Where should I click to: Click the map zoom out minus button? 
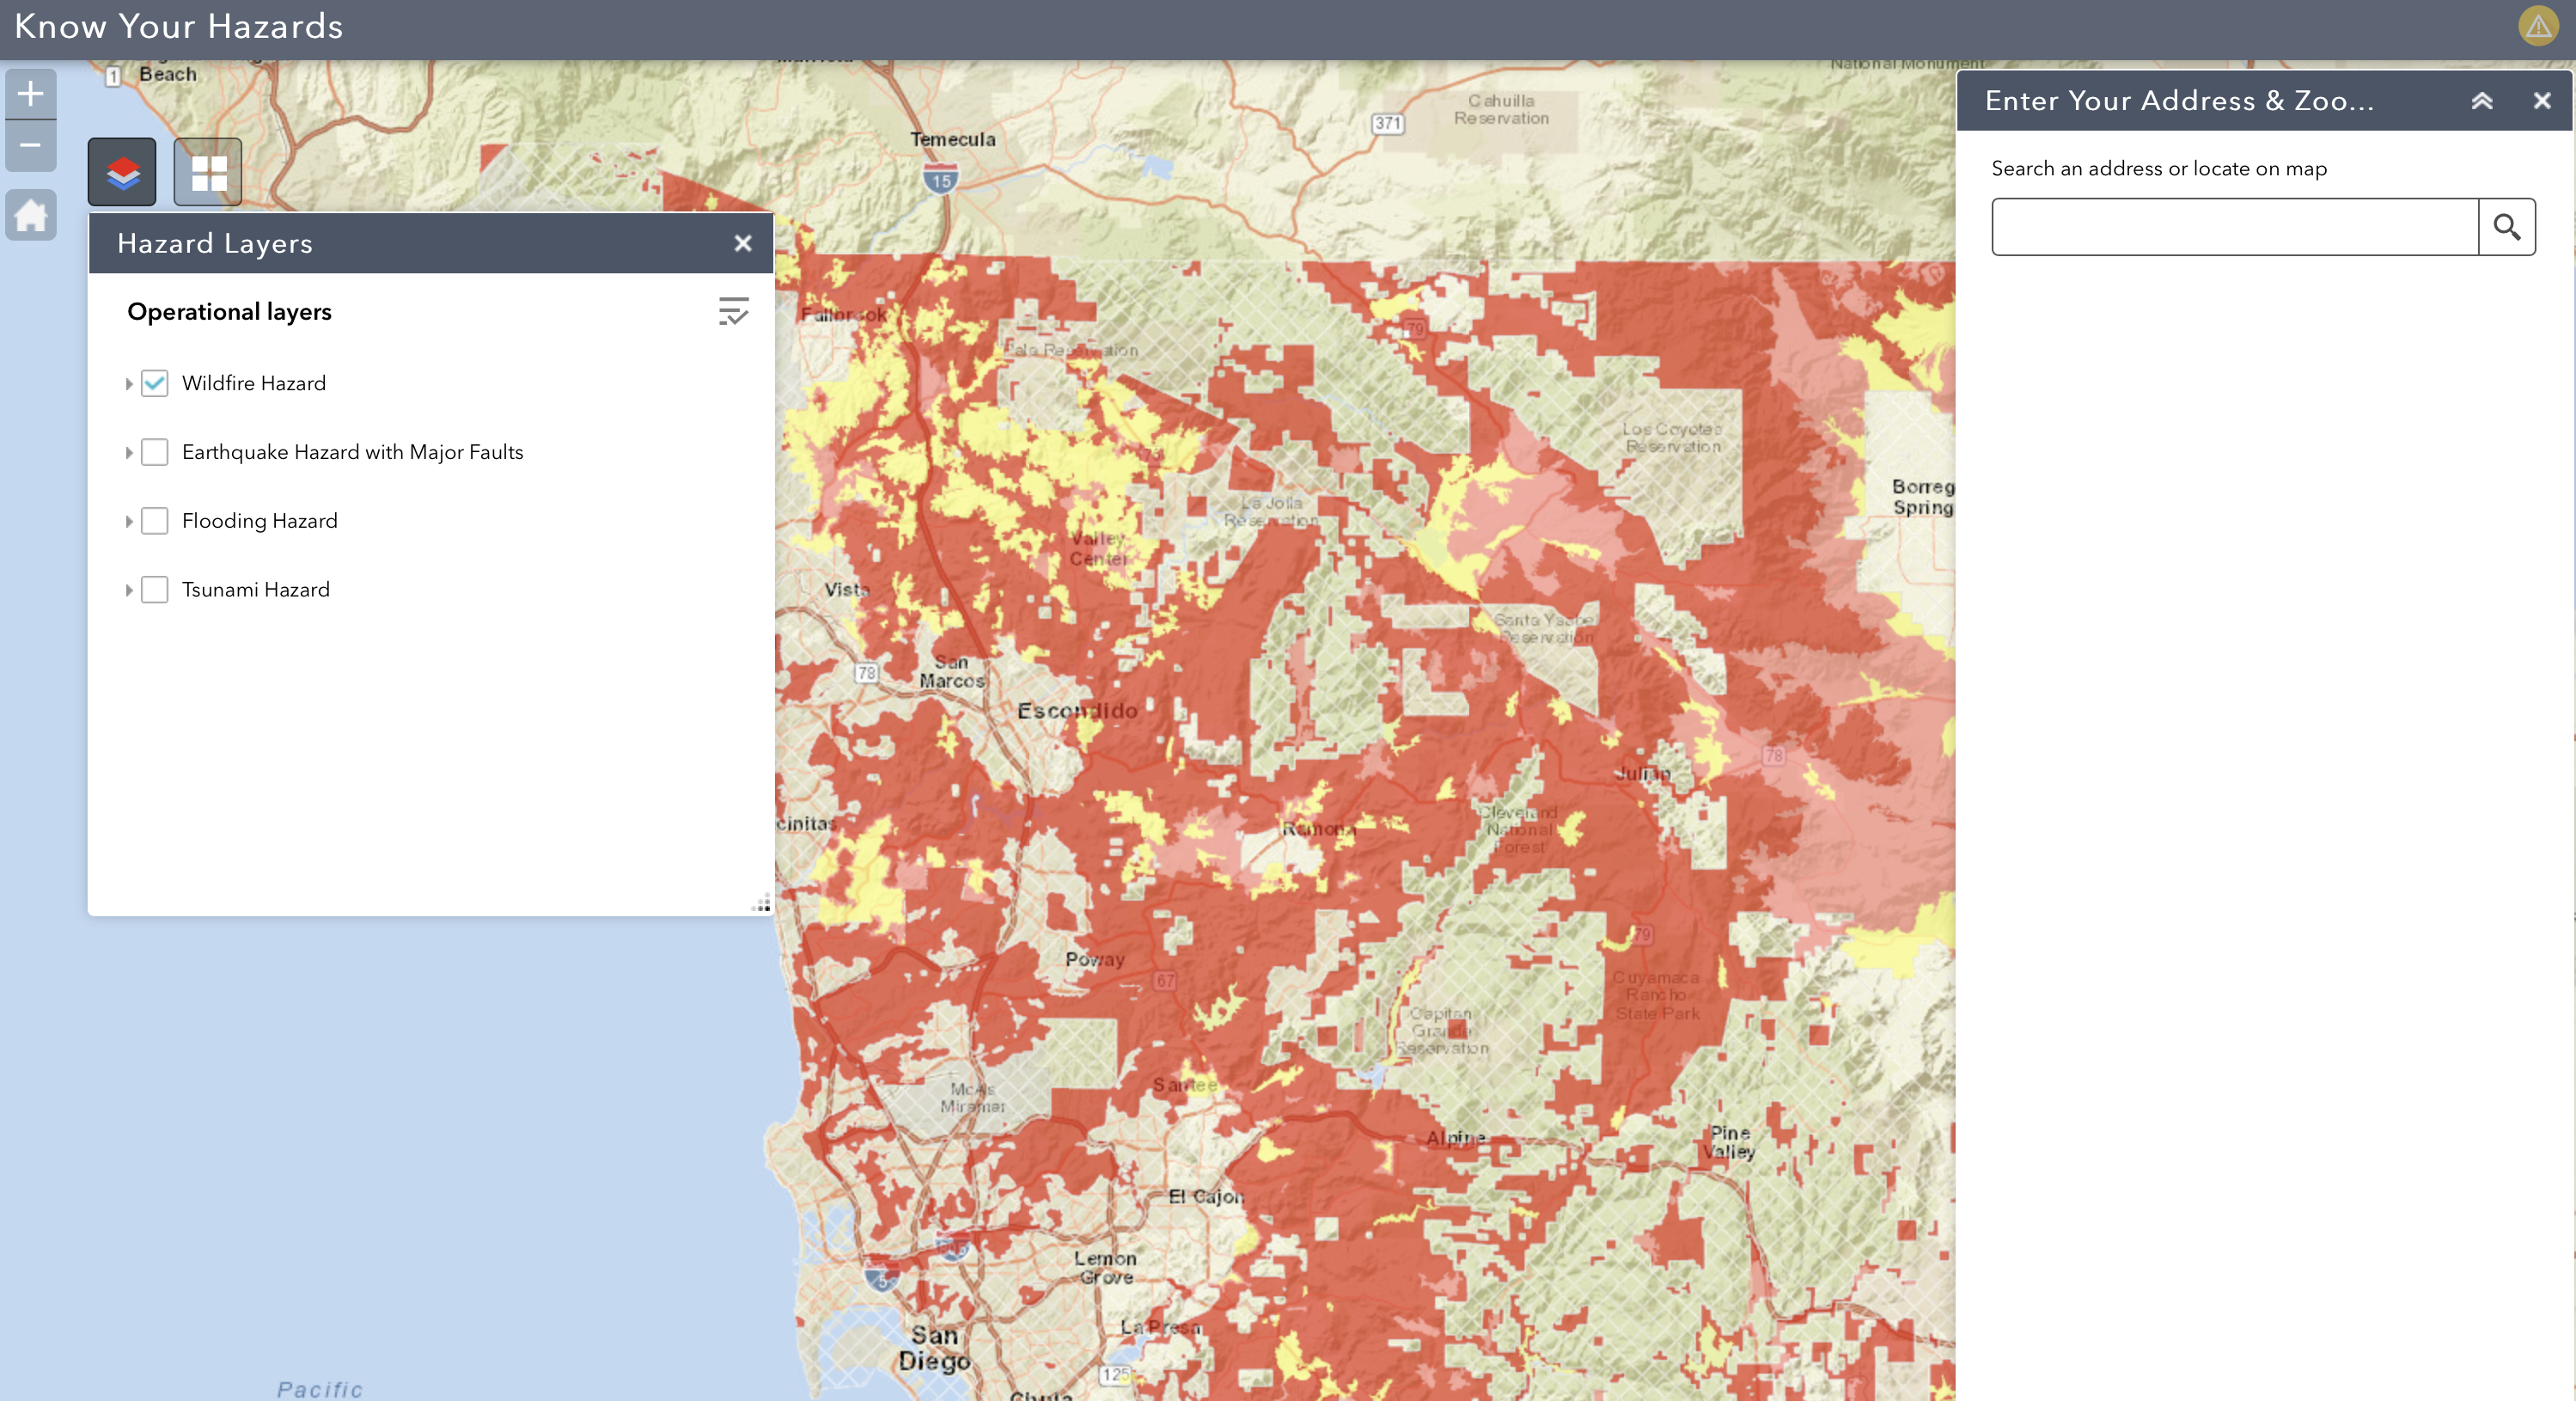(x=30, y=146)
